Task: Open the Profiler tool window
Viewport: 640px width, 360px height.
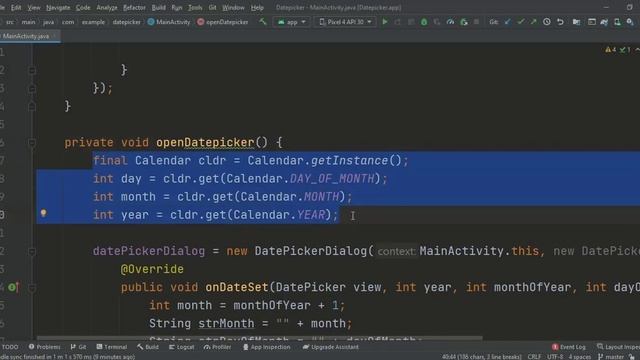Action: point(218,347)
